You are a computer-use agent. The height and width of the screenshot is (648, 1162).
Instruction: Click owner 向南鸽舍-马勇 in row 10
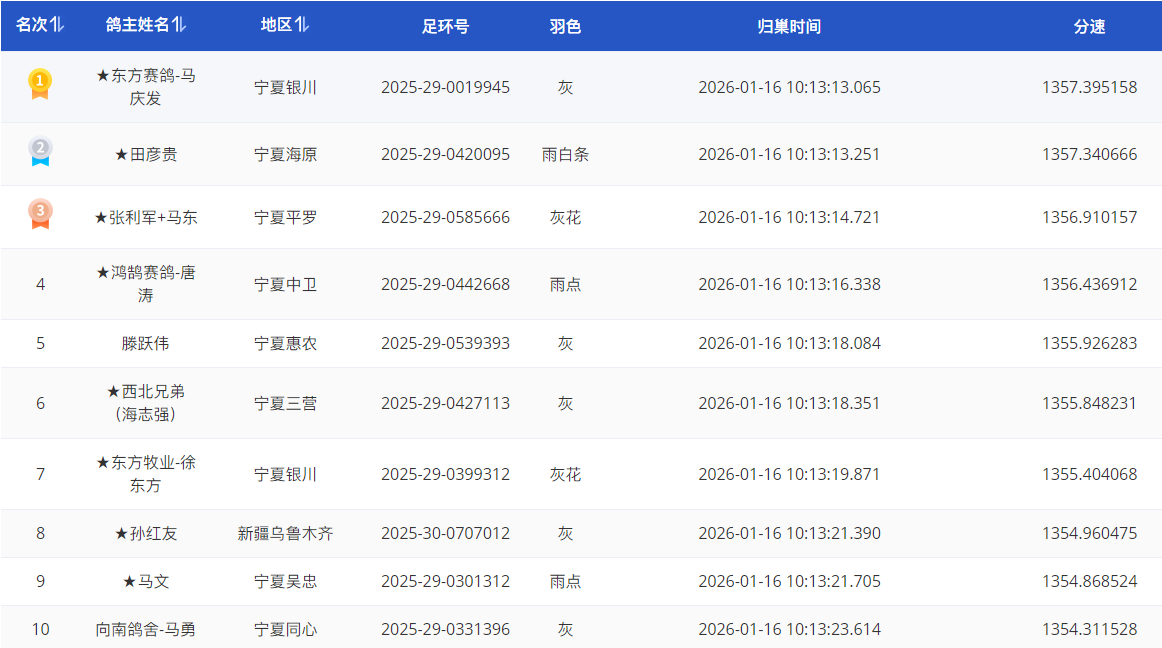coord(145,629)
